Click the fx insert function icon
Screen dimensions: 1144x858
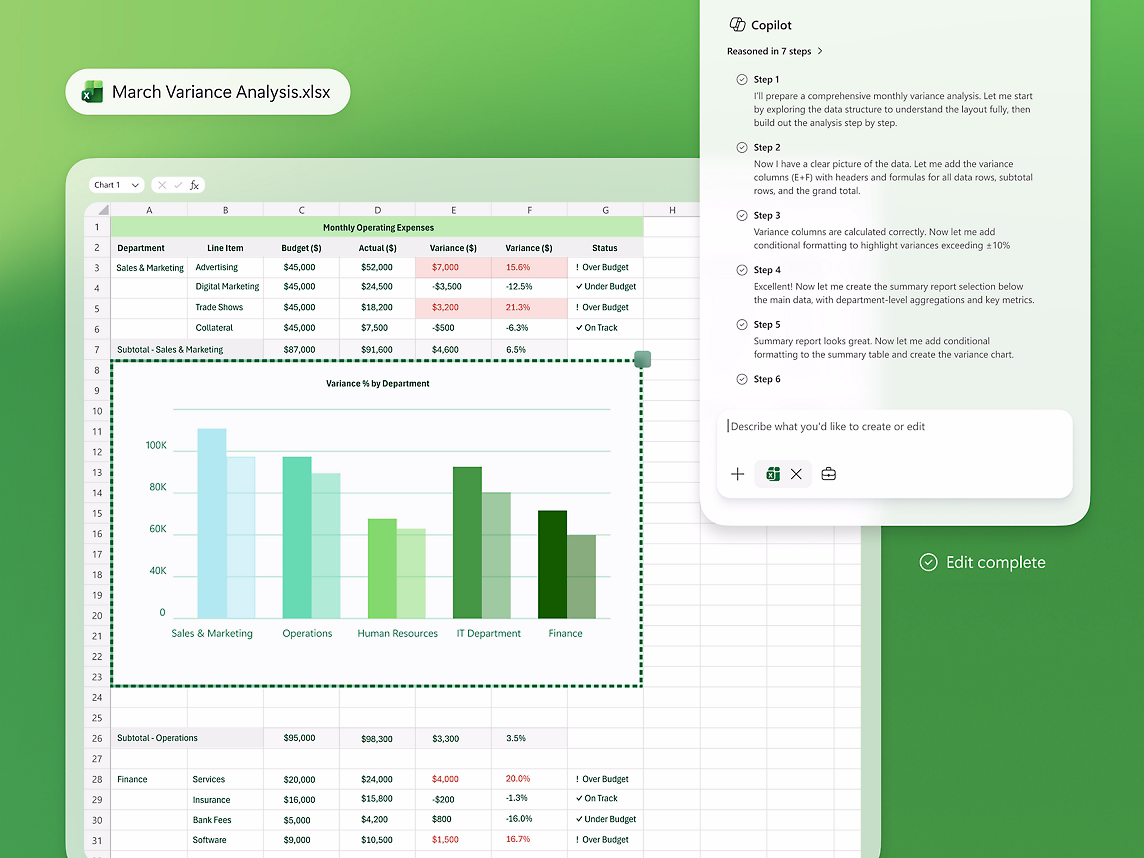195,185
